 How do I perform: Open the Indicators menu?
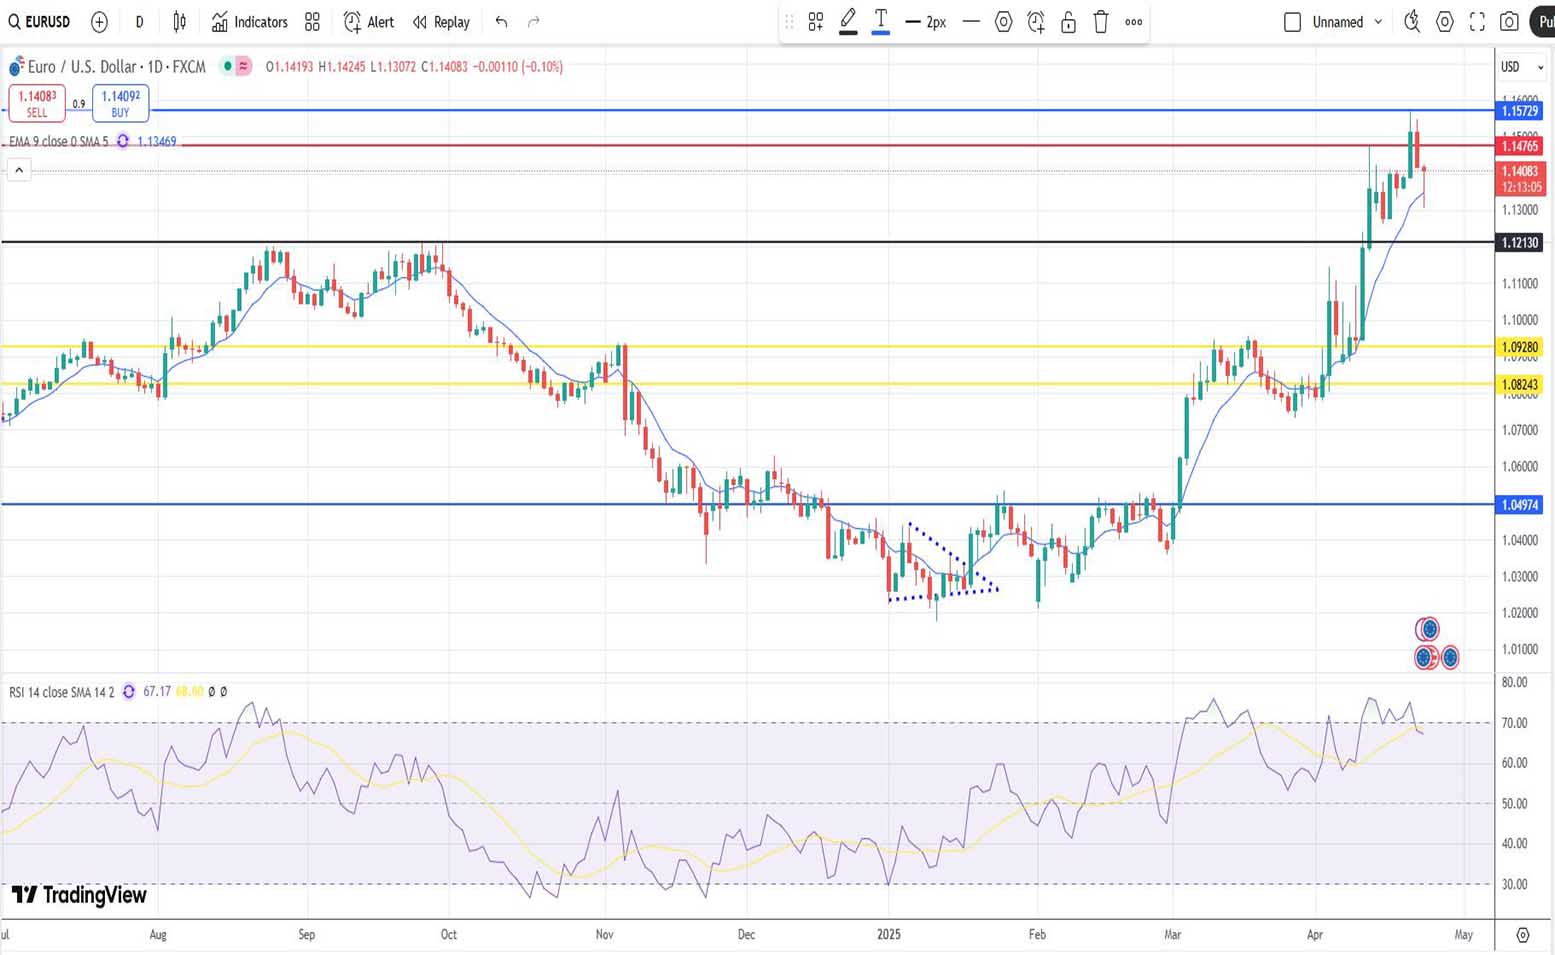coord(250,22)
